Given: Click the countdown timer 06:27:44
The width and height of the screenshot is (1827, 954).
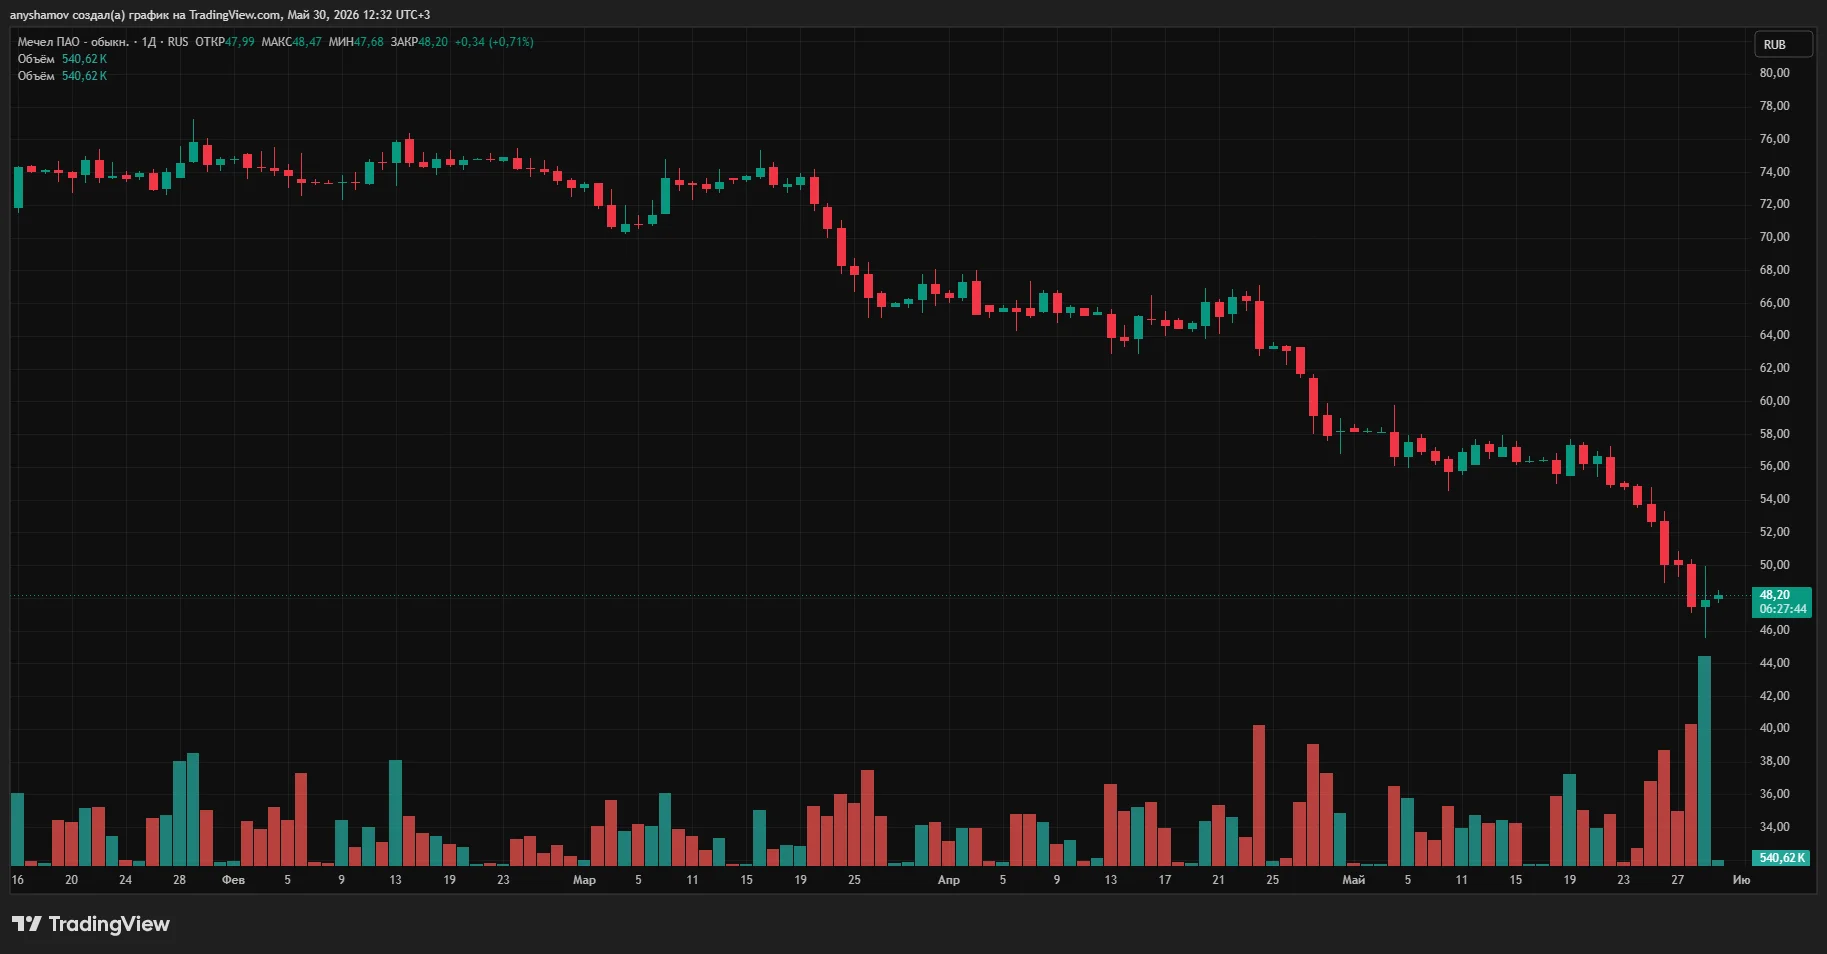Looking at the screenshot, I should (x=1783, y=609).
